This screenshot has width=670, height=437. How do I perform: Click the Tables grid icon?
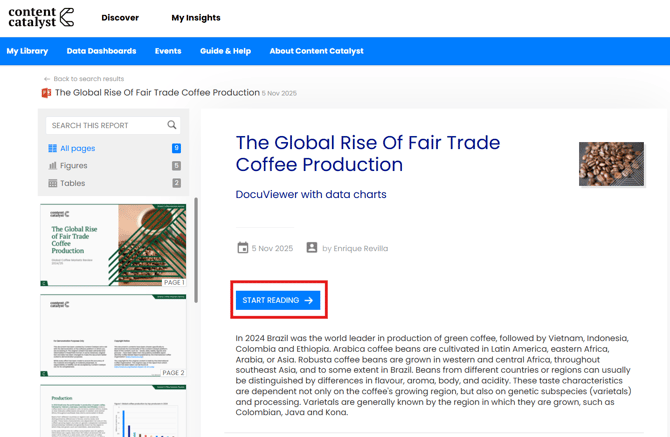(x=52, y=184)
